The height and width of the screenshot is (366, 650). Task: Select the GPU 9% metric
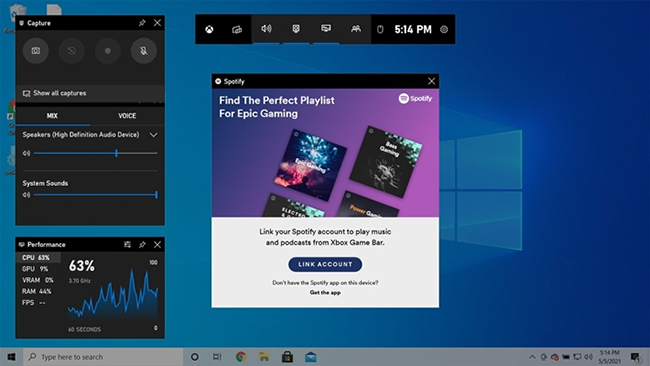point(38,269)
